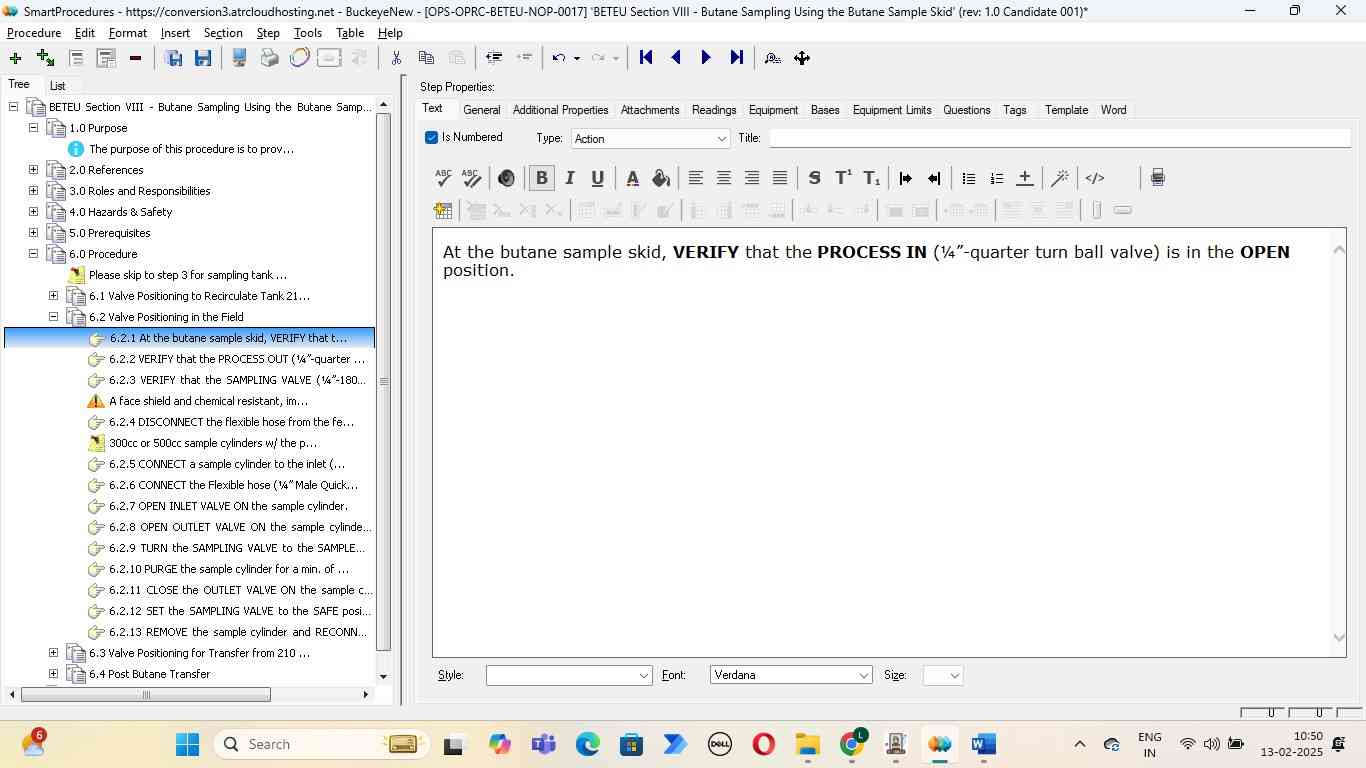Click the red minus delete icon
This screenshot has height=768, width=1366.
pos(135,58)
